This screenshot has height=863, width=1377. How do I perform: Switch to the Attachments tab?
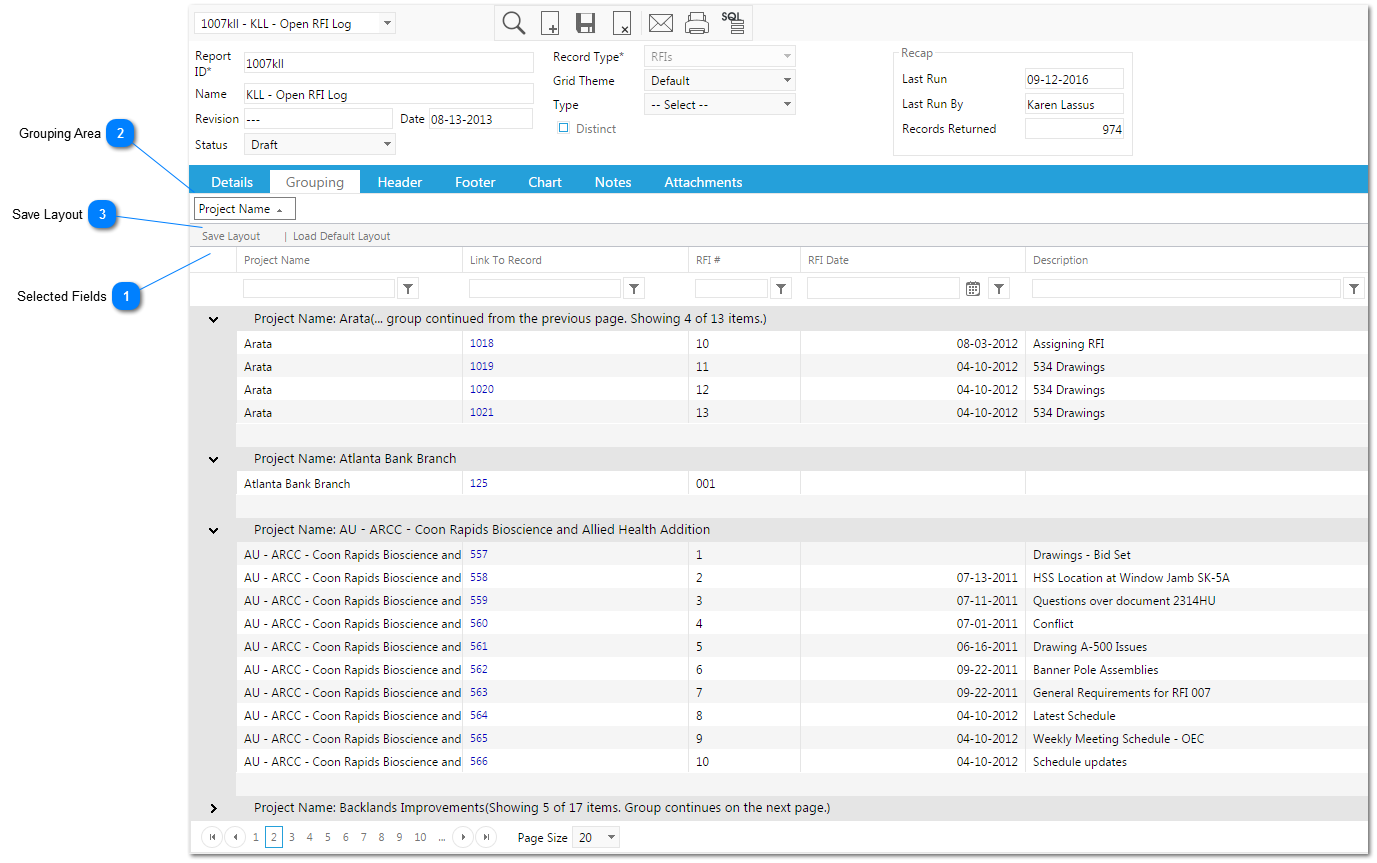[703, 182]
